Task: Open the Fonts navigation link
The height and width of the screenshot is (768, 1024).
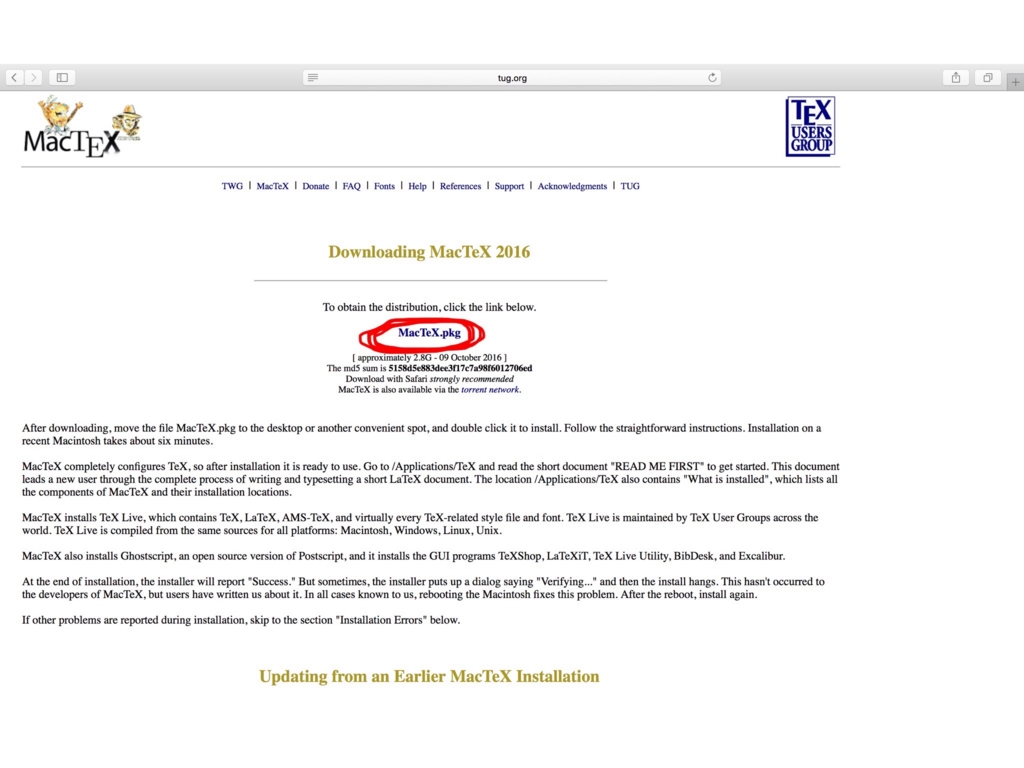Action: pos(384,186)
